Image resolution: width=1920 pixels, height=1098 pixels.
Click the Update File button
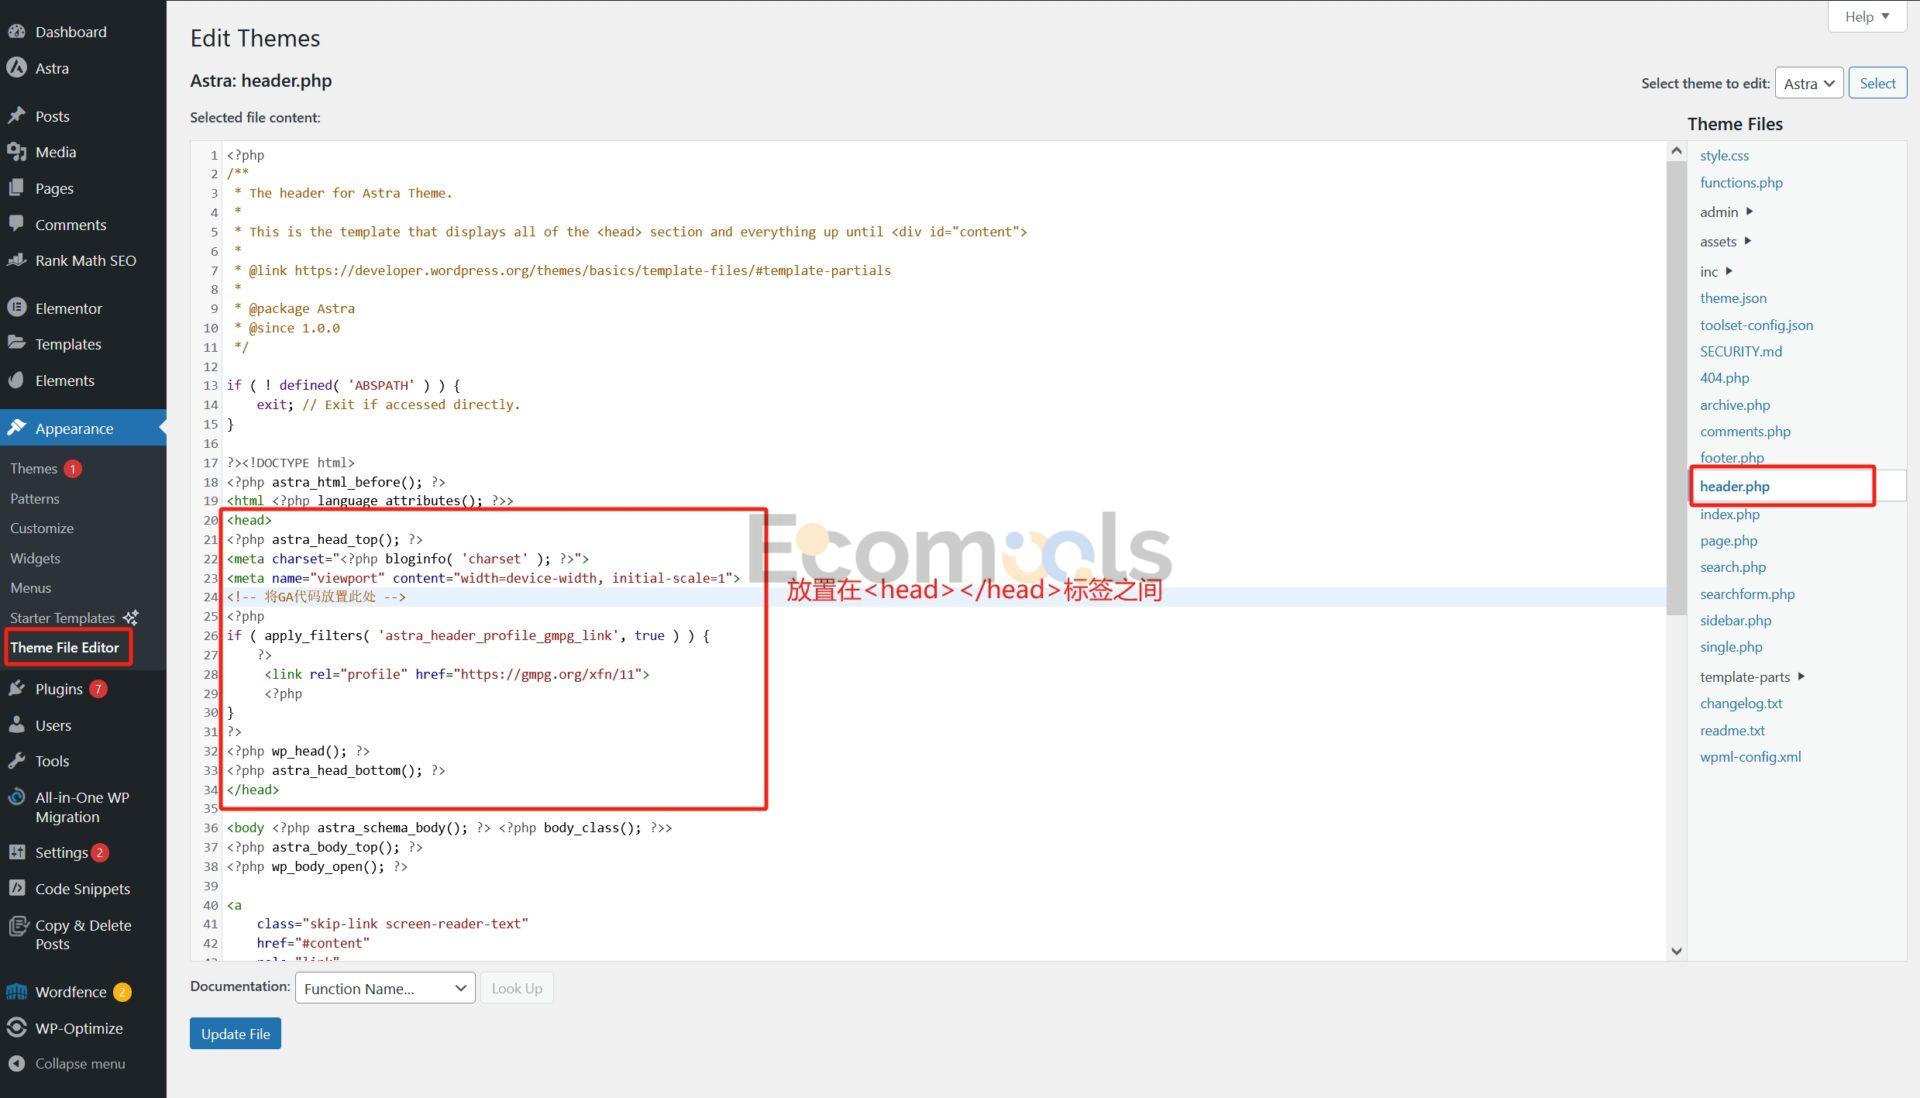tap(235, 1033)
